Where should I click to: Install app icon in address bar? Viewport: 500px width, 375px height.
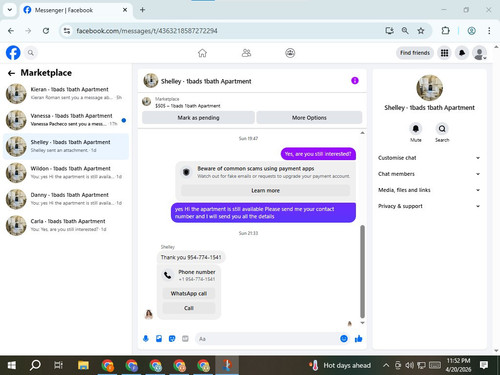coord(389,31)
